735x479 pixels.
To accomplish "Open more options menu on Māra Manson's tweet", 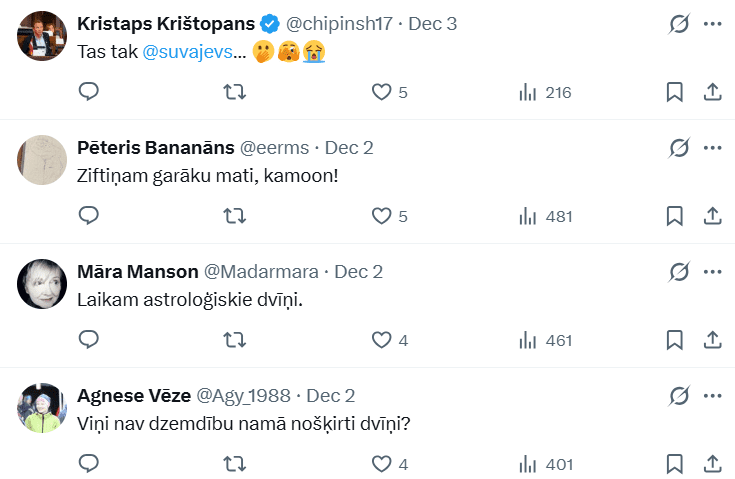I will tap(713, 272).
